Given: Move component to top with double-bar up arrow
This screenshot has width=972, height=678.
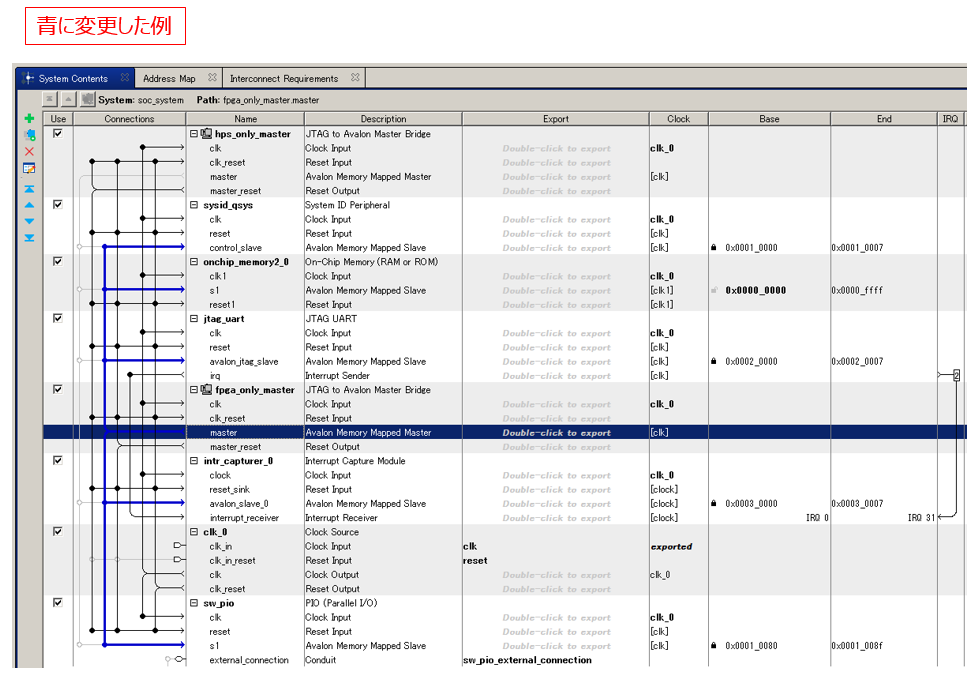Looking at the screenshot, I should pyautogui.click(x=29, y=189).
